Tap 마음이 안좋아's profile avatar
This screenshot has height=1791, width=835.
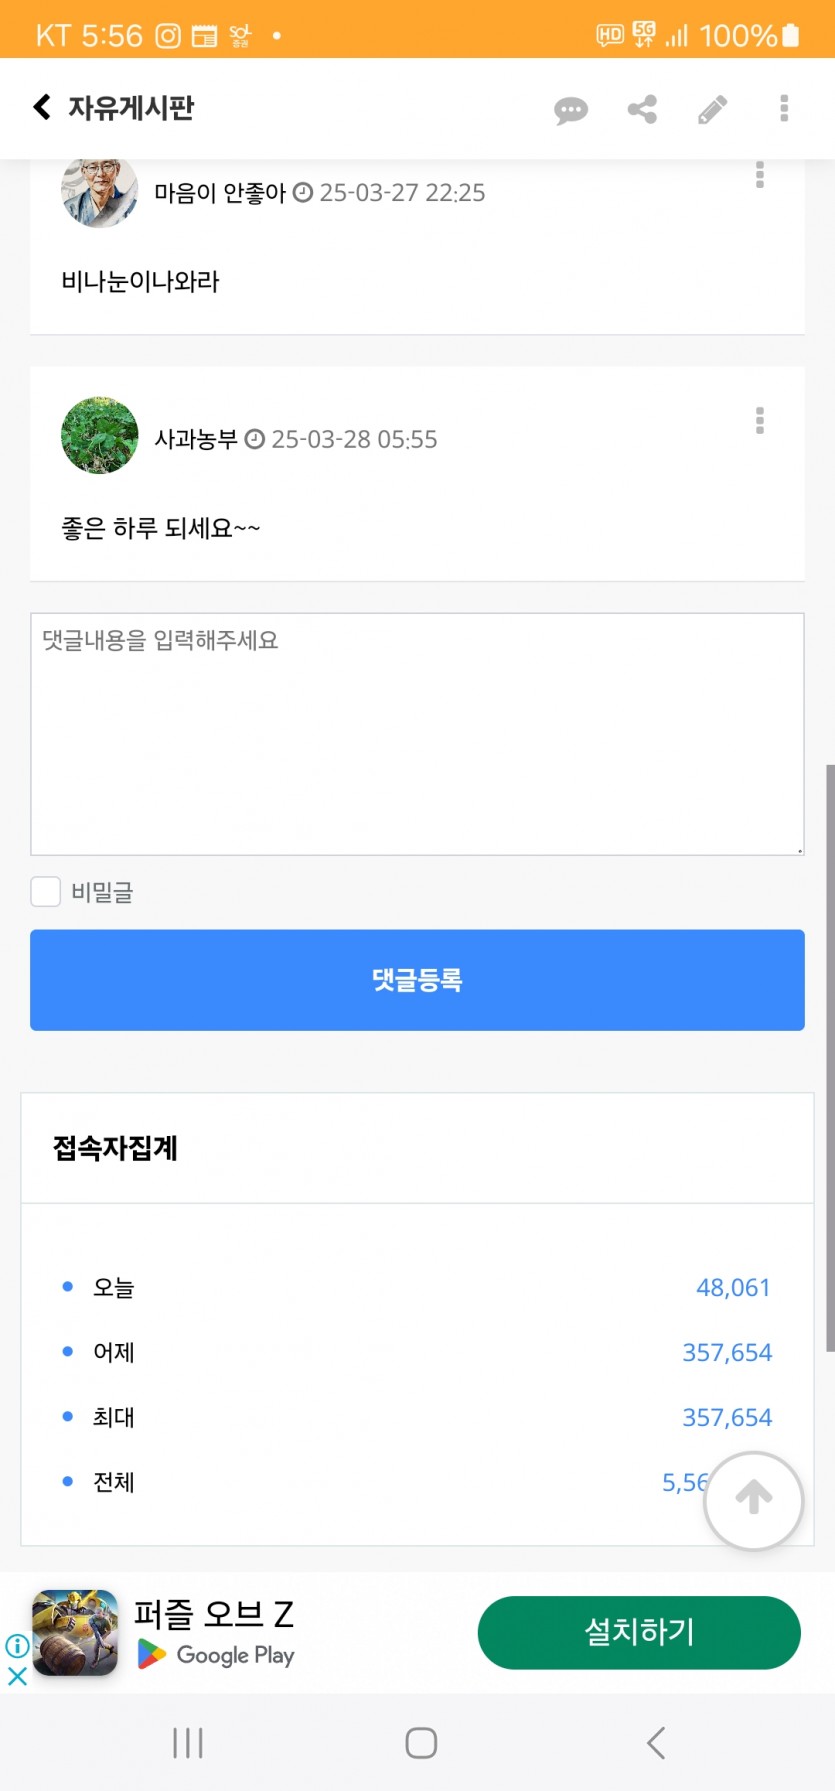[100, 190]
